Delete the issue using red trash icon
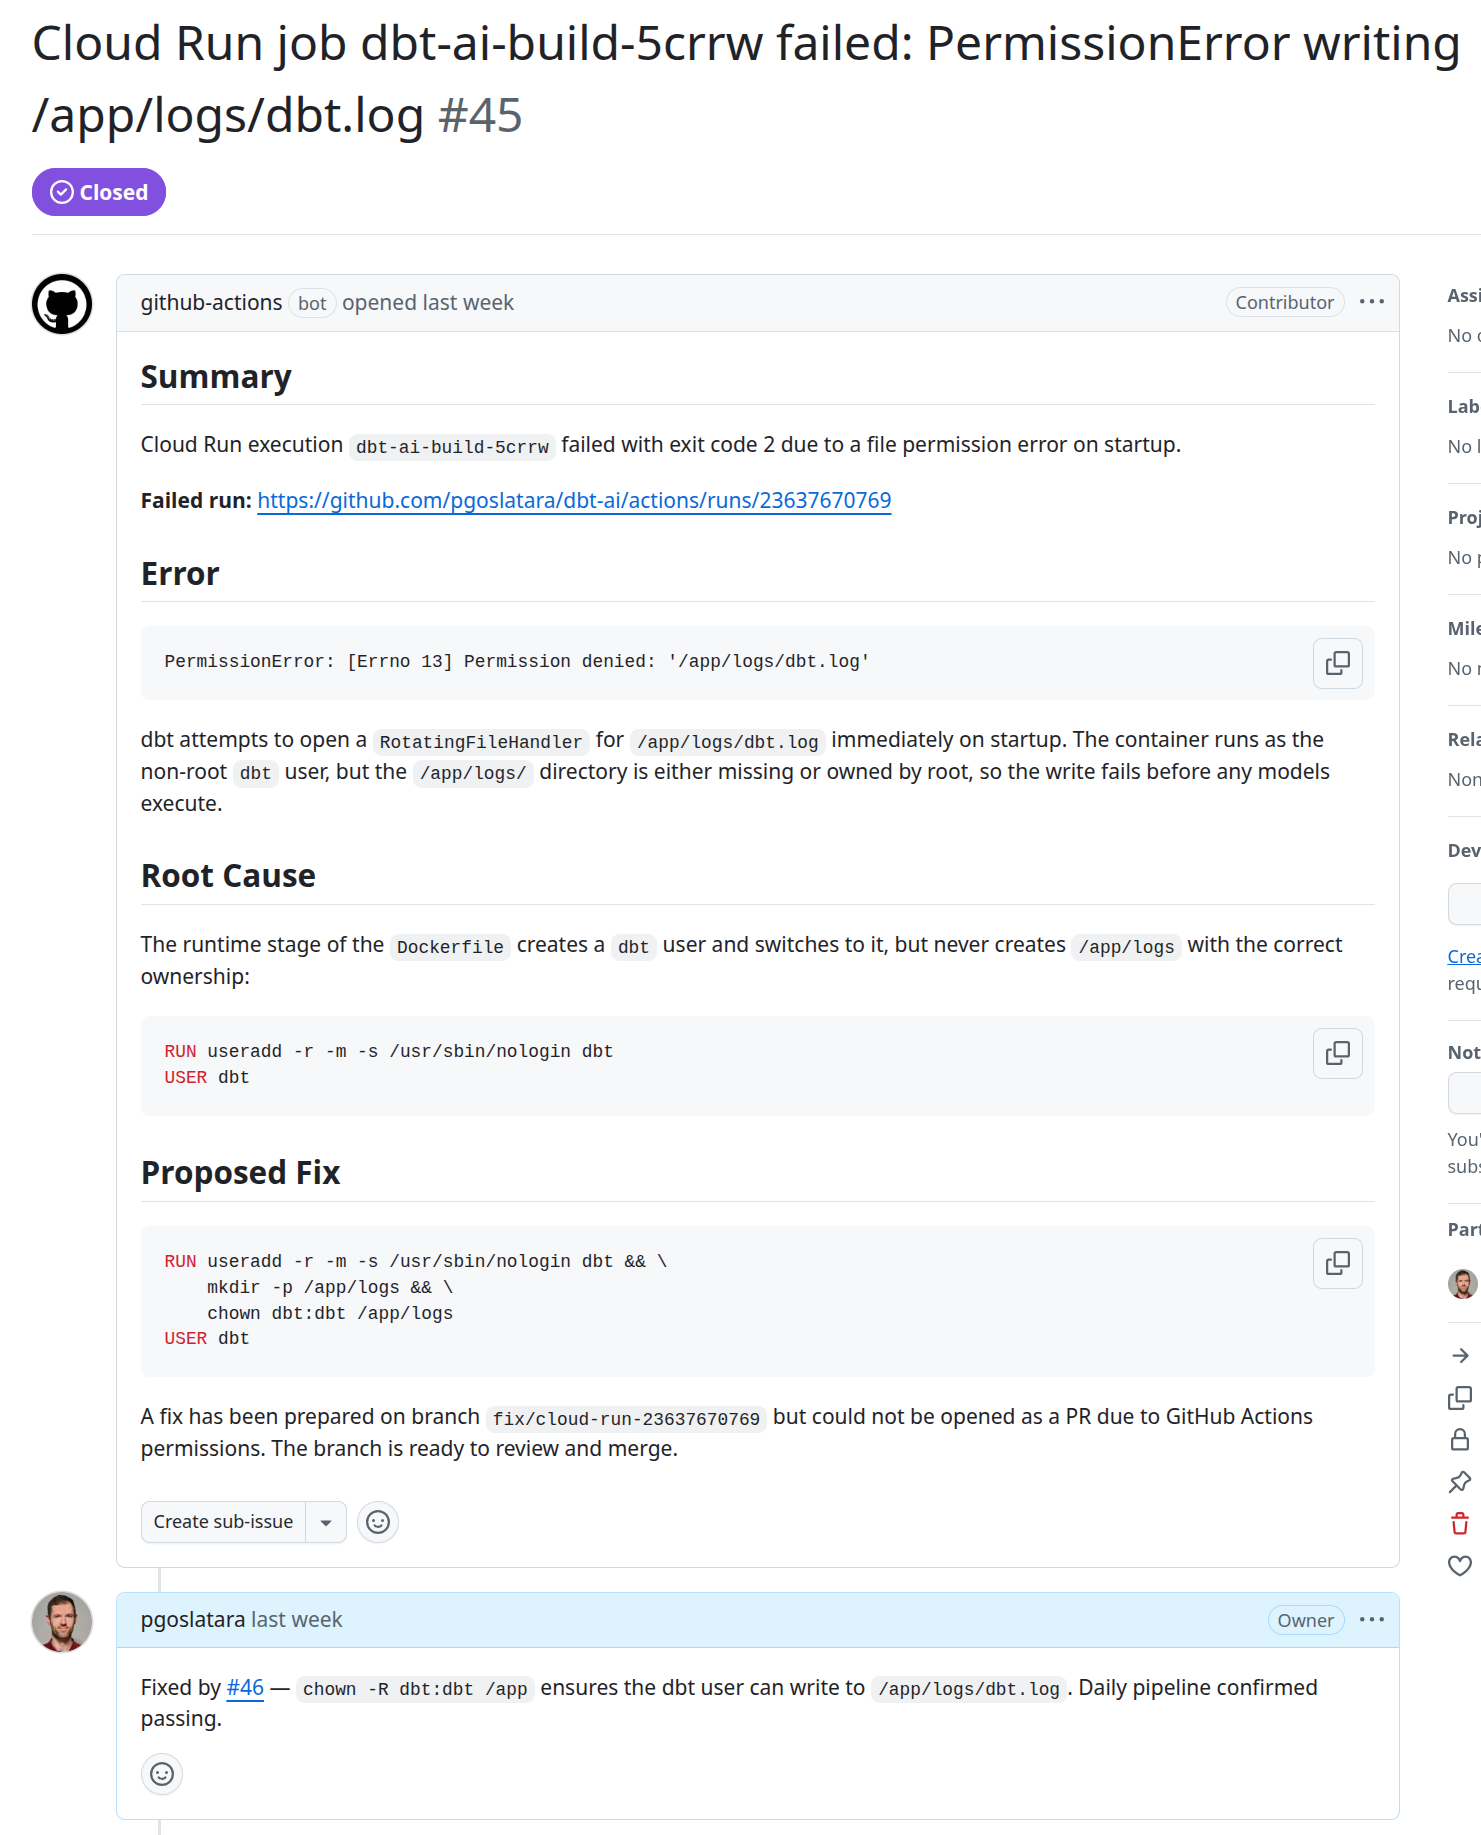The height and width of the screenshot is (1835, 1481). 1460,1524
